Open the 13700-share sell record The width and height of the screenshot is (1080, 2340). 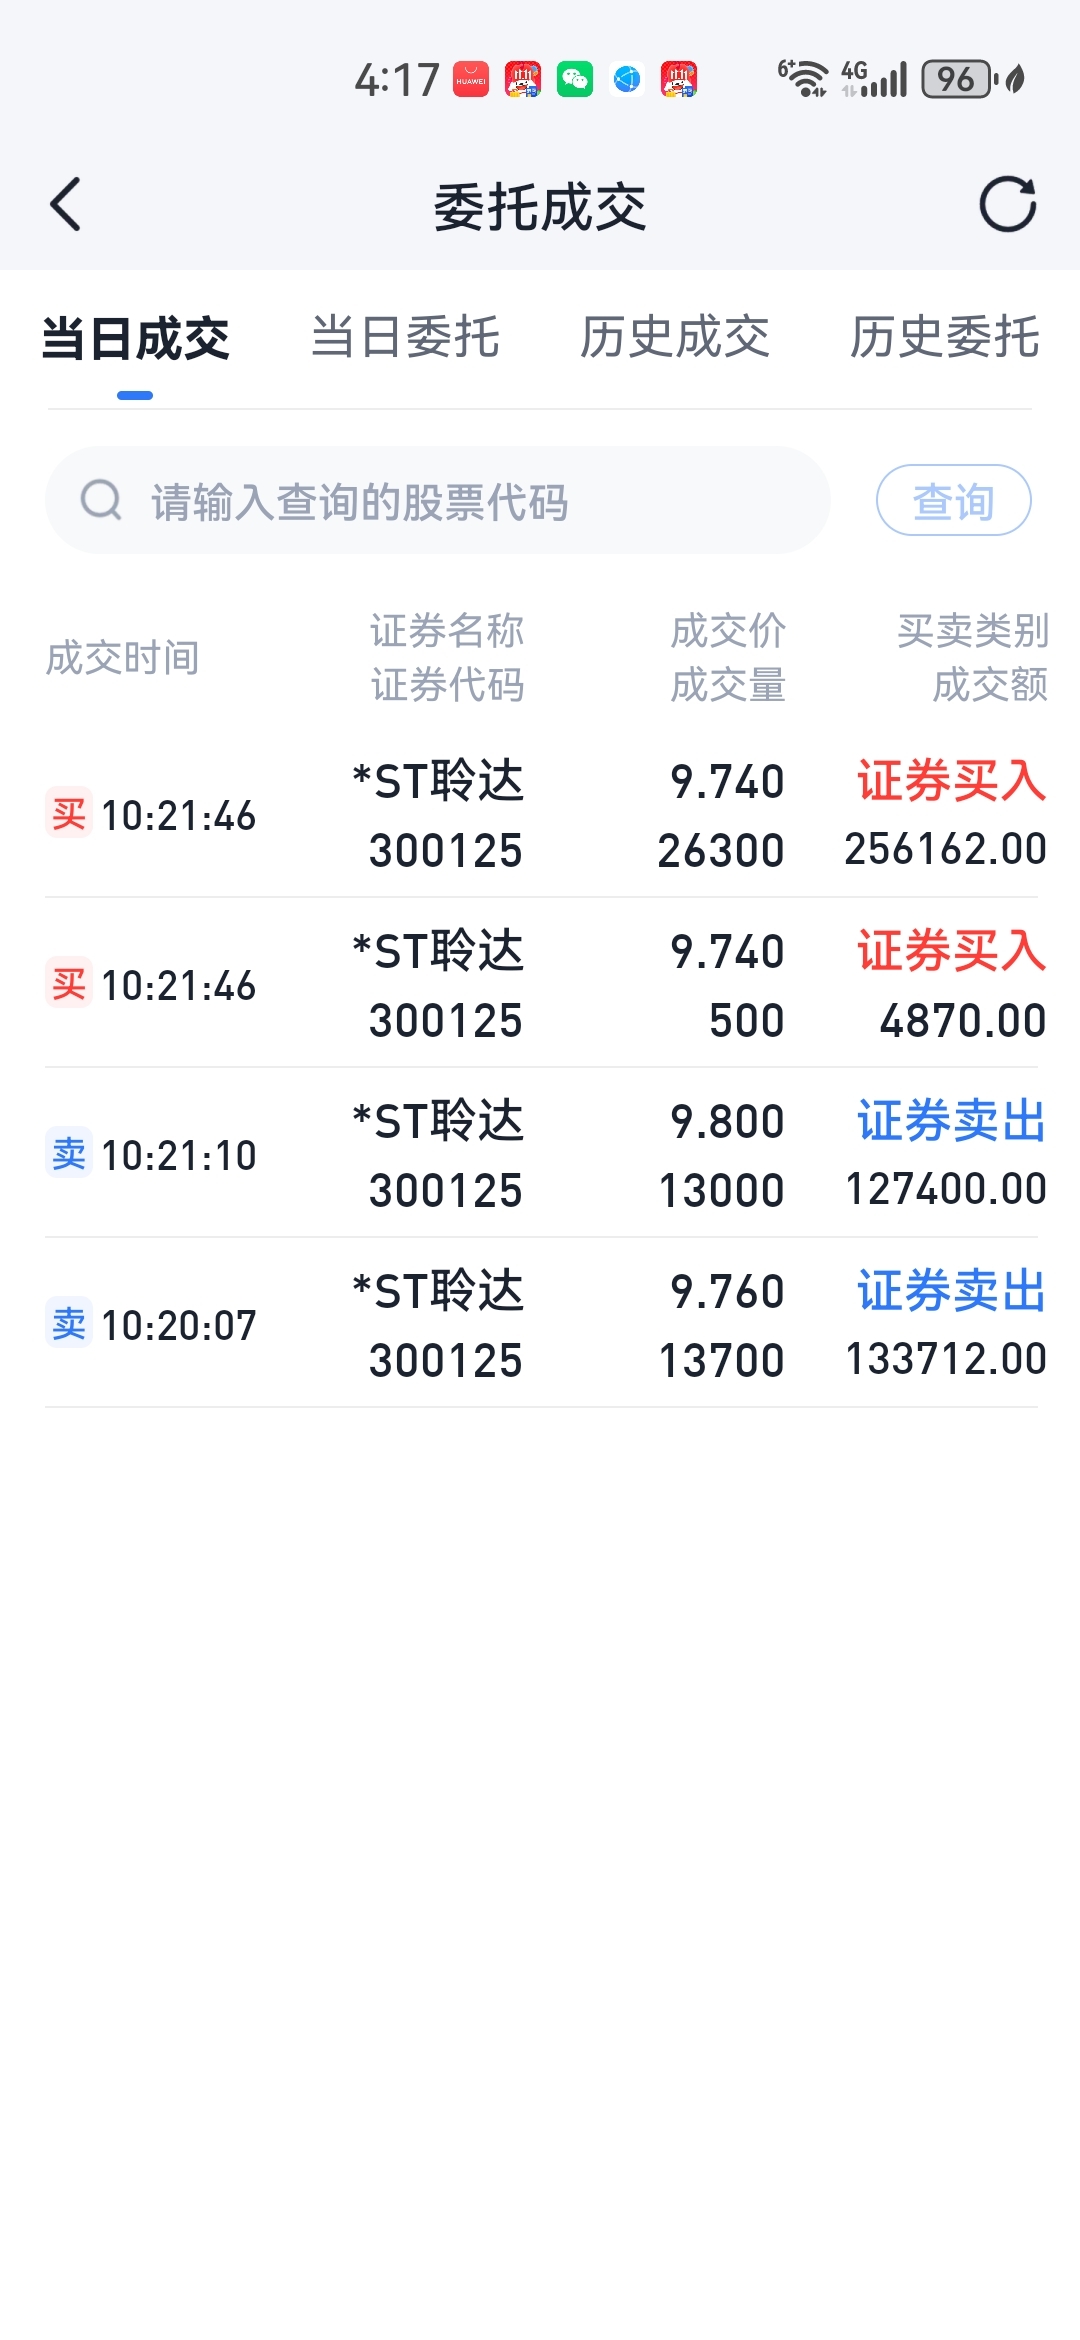tap(540, 1324)
